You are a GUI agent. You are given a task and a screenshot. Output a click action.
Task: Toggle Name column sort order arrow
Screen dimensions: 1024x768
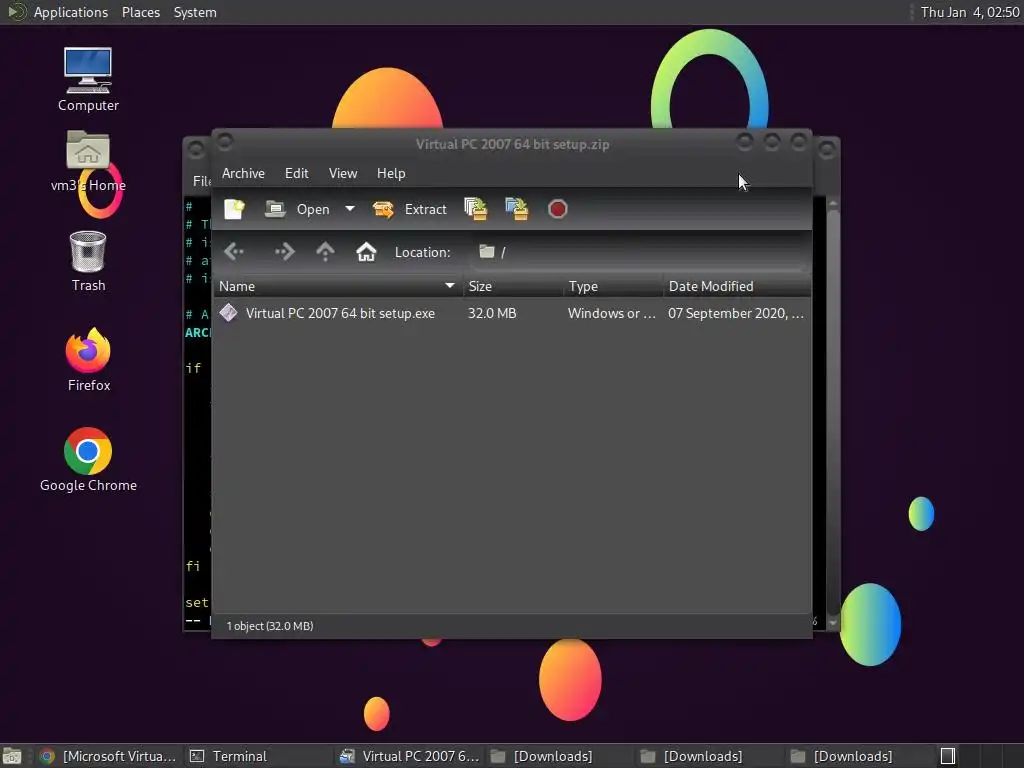click(449, 286)
